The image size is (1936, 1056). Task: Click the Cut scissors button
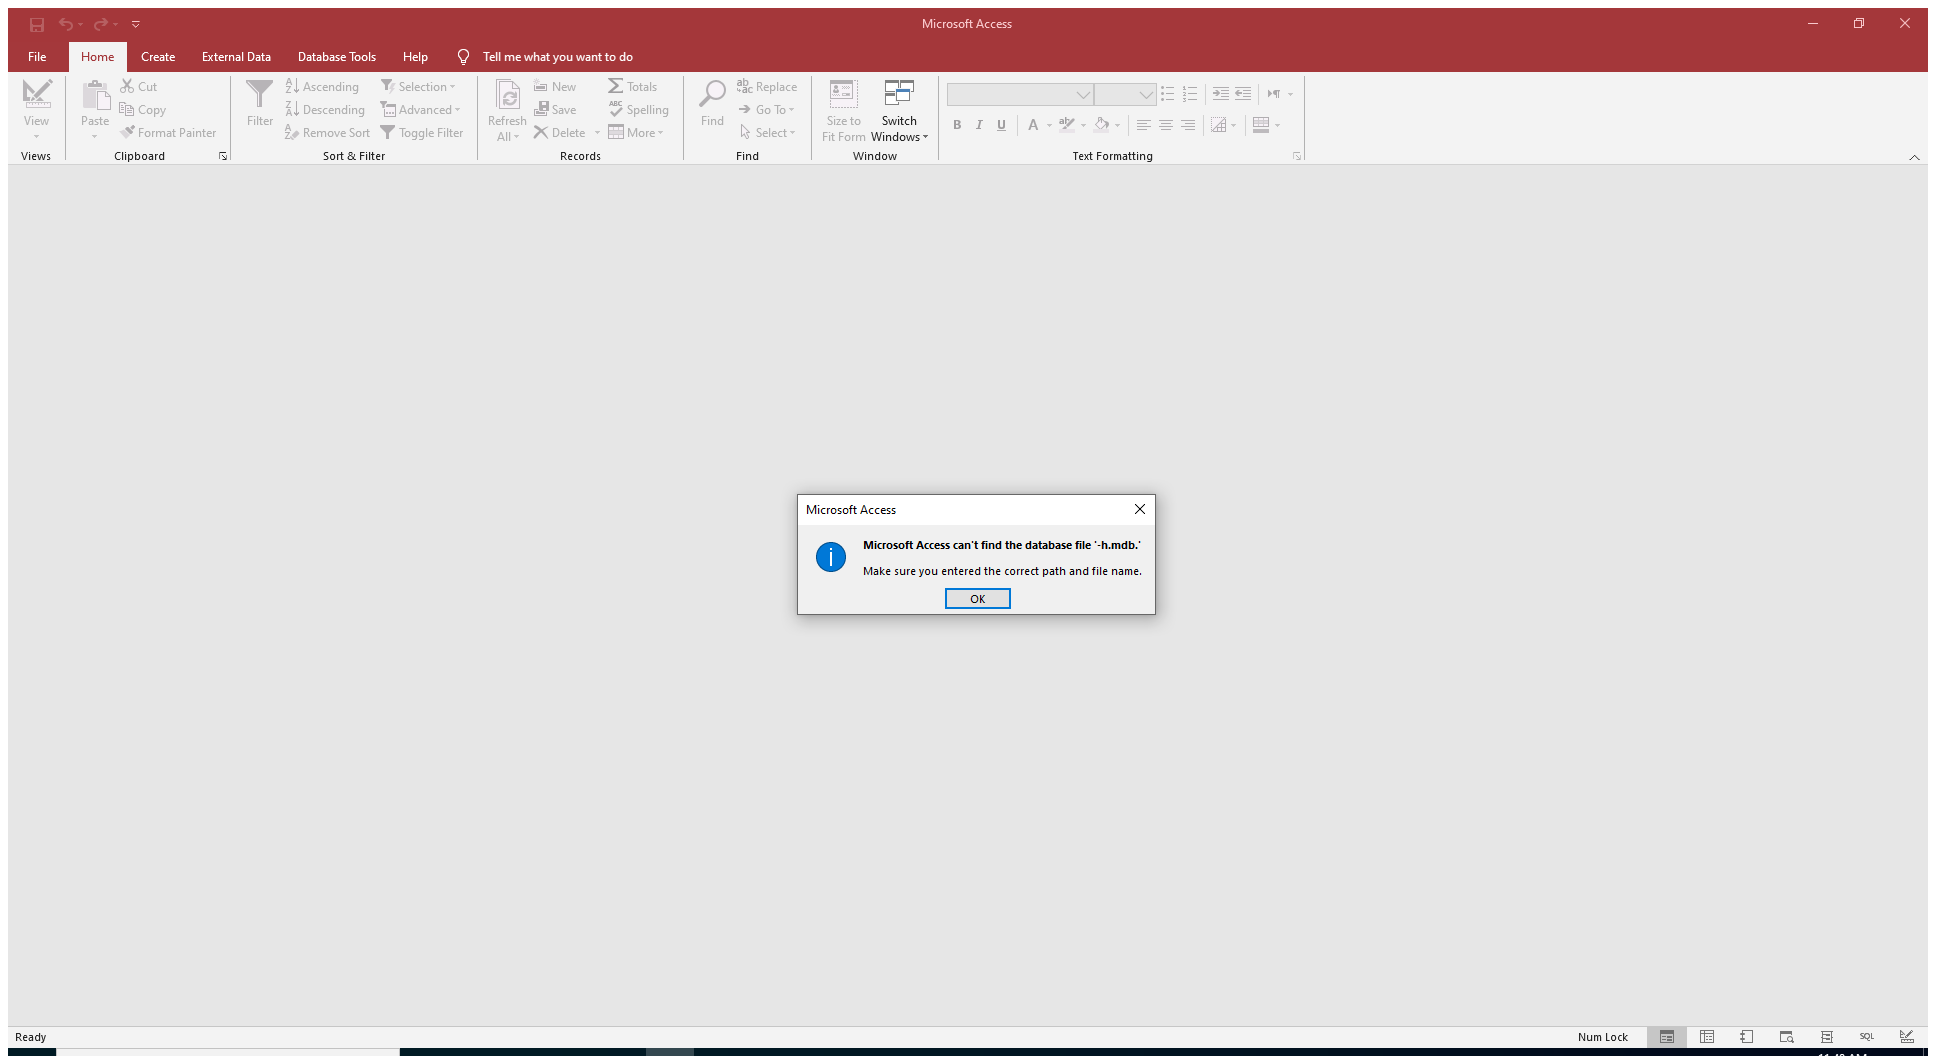click(139, 87)
